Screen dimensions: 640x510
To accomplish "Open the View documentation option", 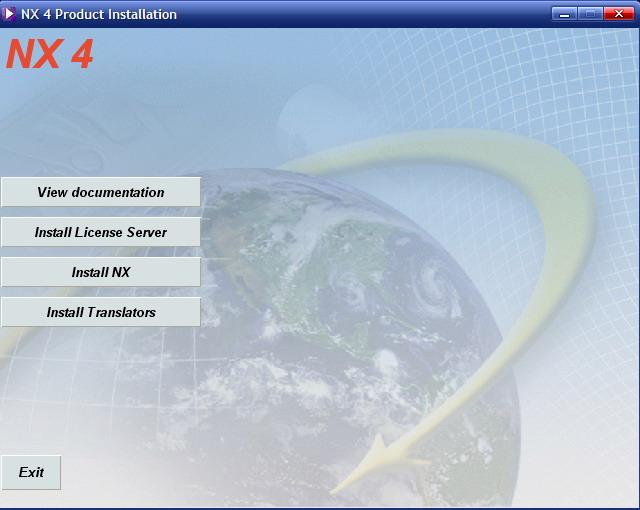I will coord(101,192).
